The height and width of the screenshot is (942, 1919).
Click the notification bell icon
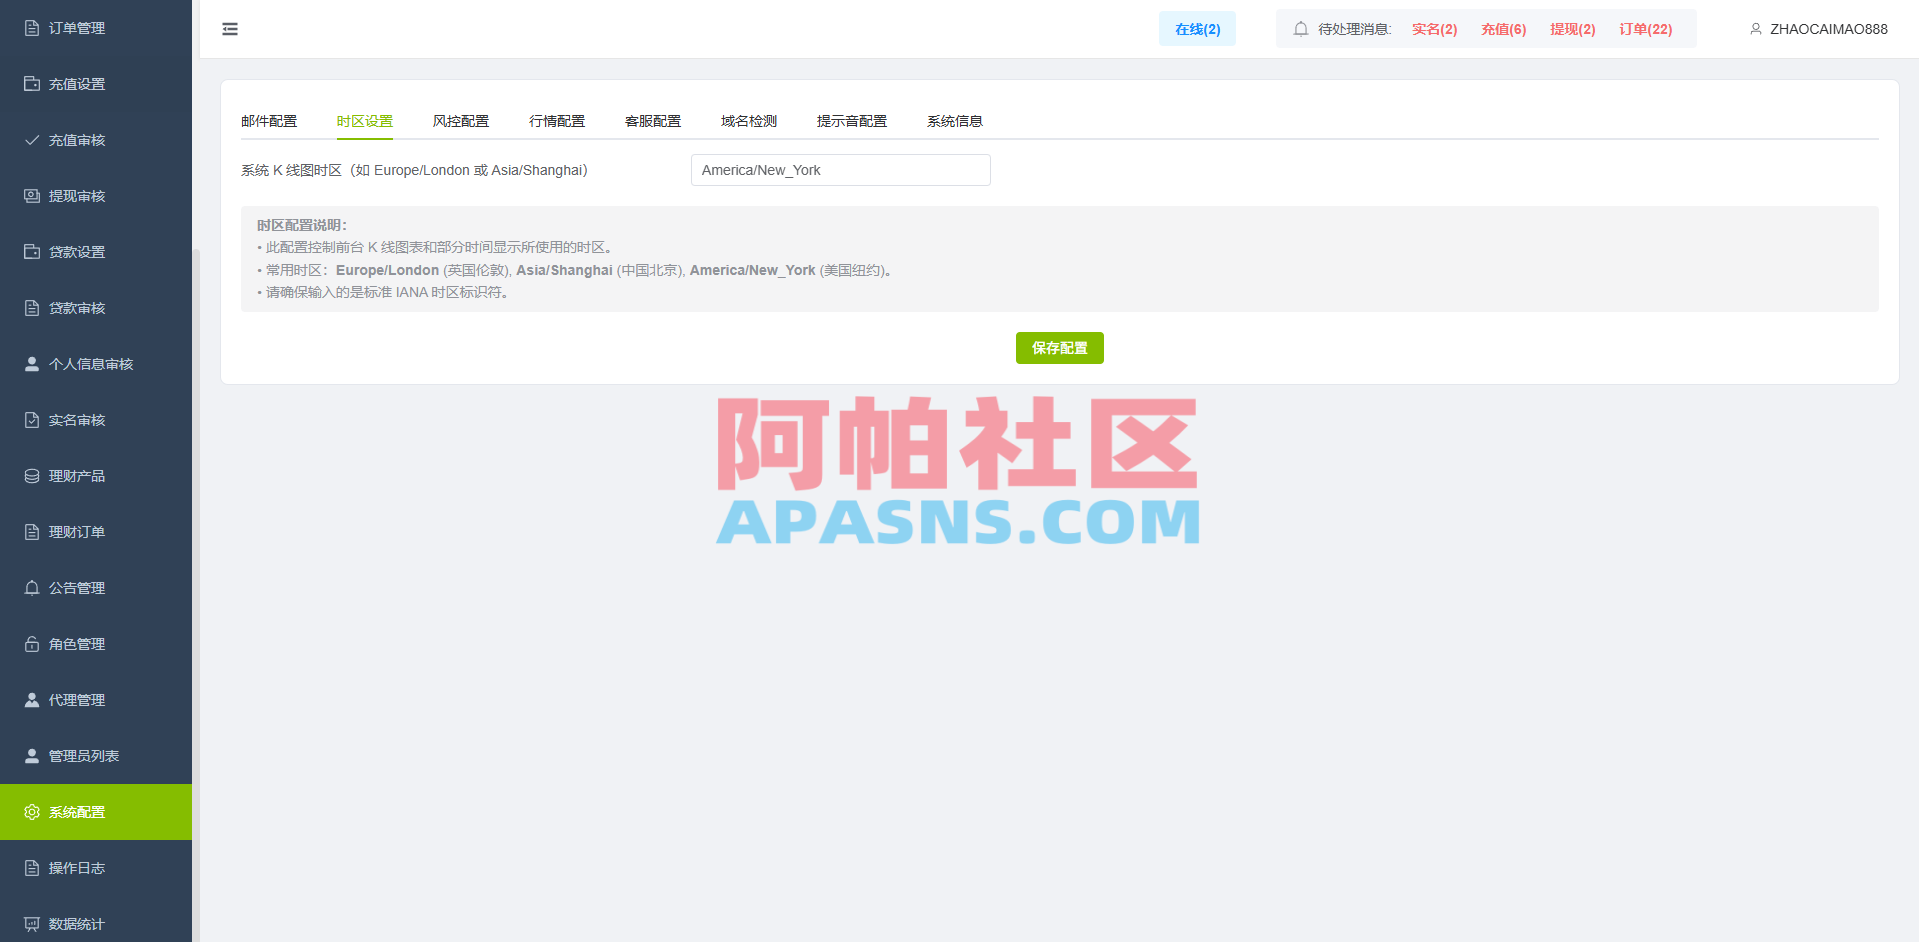pos(1300,29)
